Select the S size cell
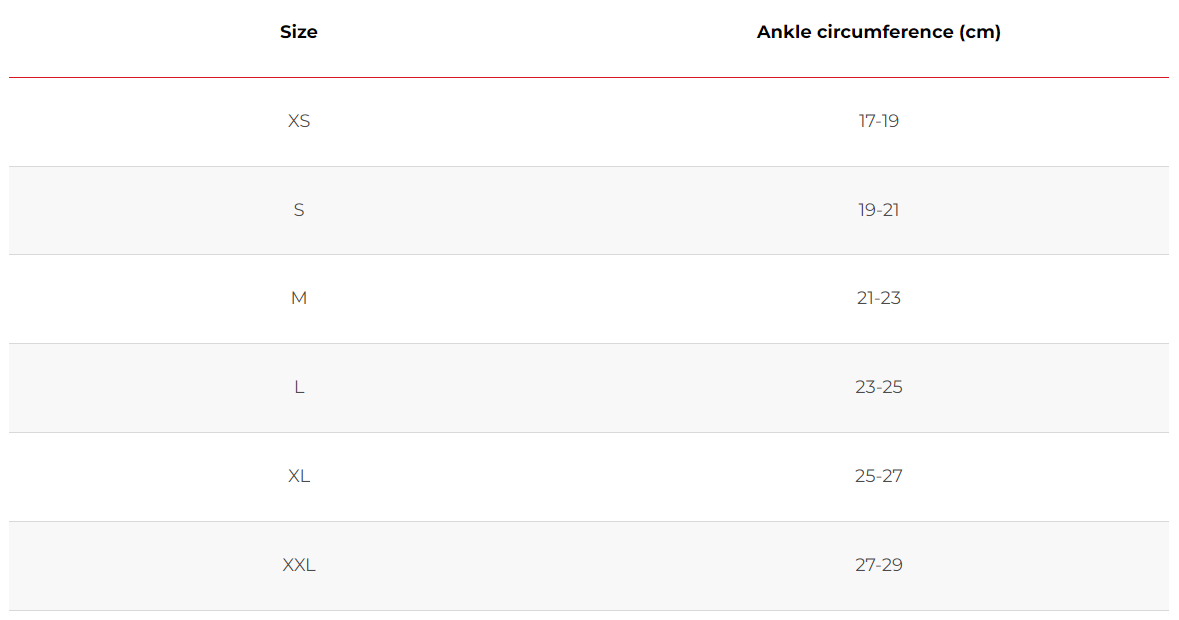The height and width of the screenshot is (620, 1179). click(299, 210)
